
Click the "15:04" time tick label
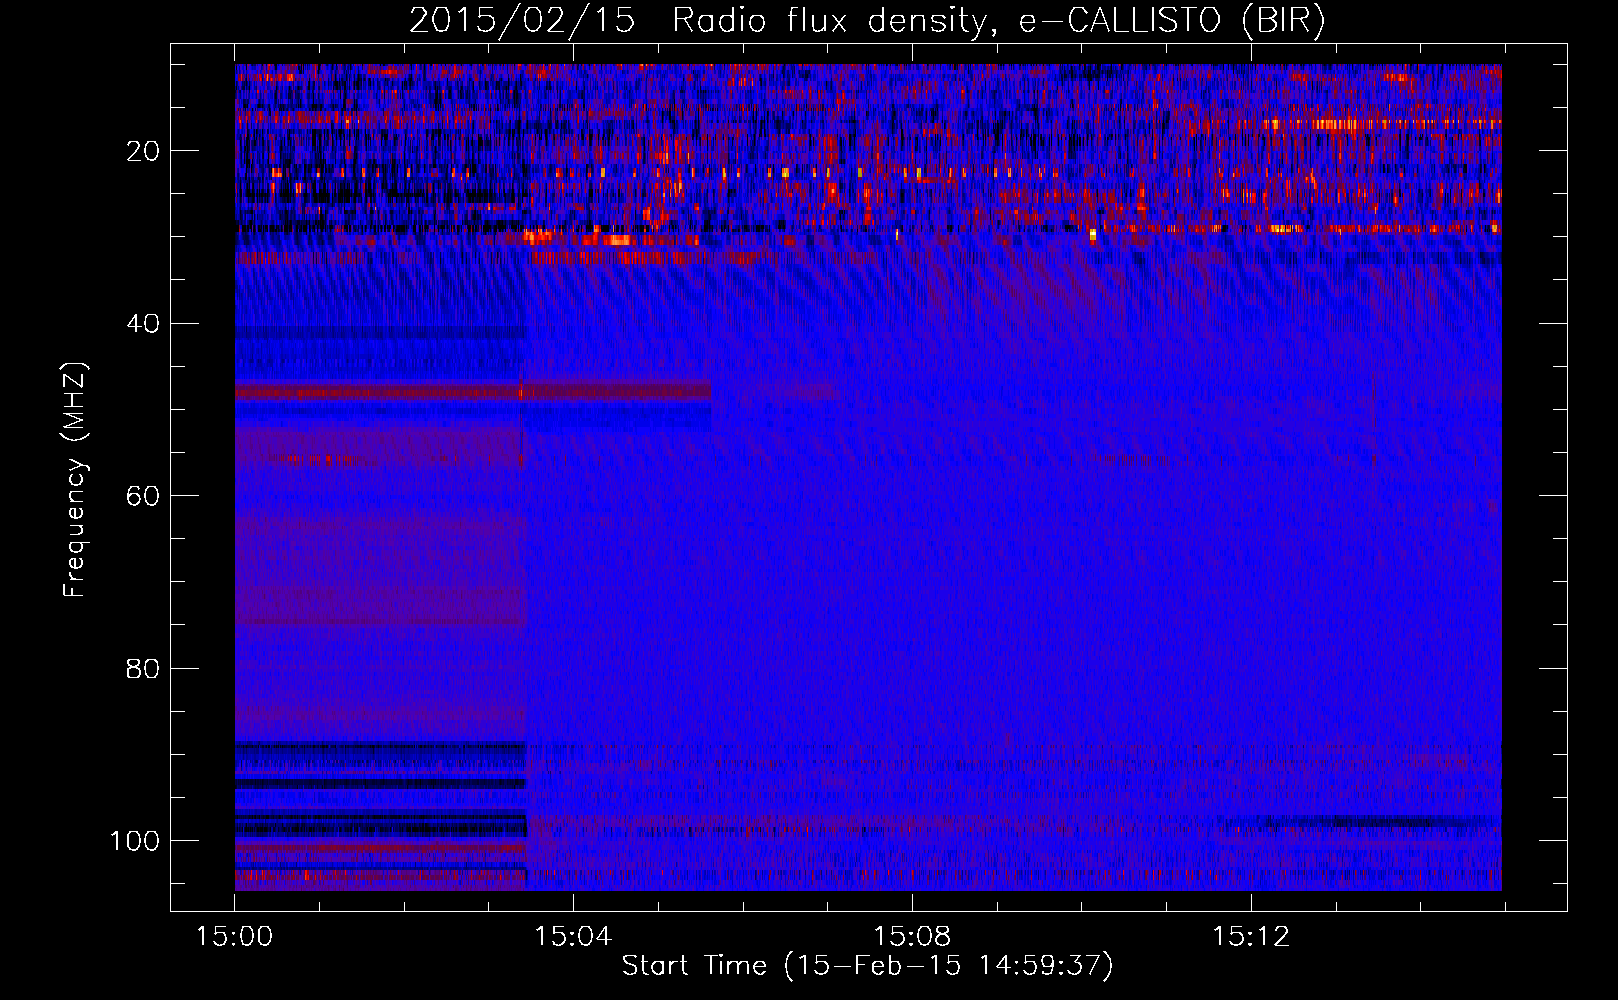coord(573,937)
